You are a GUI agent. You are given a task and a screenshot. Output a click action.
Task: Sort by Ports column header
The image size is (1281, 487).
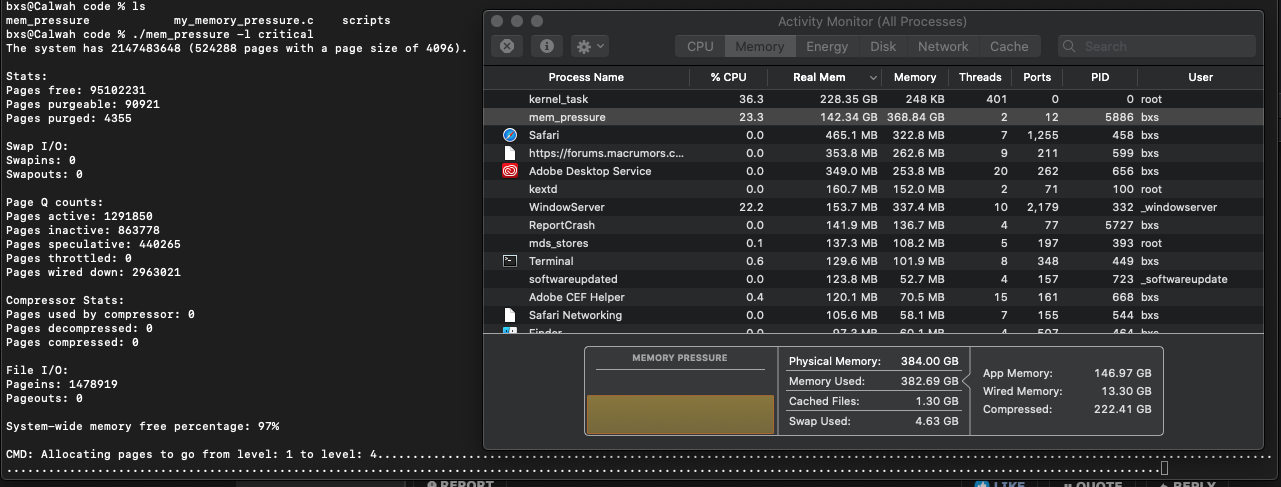tap(1037, 77)
